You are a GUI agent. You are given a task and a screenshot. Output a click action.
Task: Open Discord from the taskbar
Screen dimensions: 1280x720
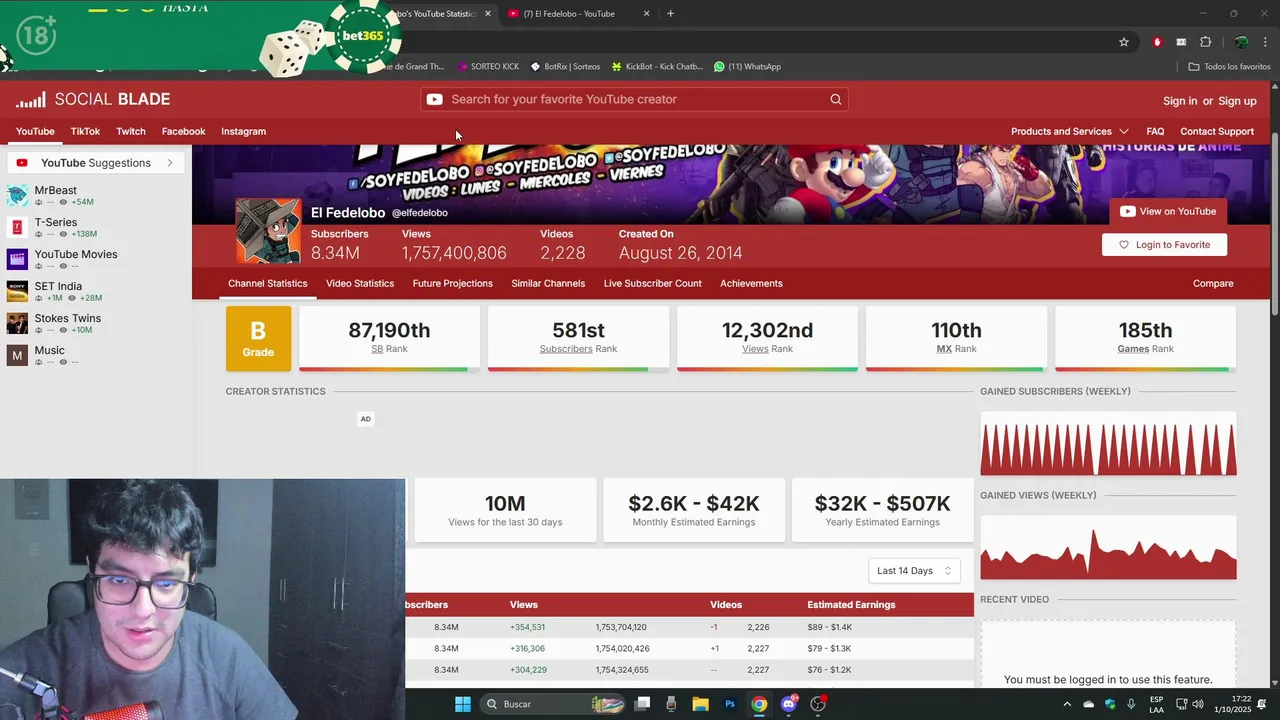[x=789, y=704]
